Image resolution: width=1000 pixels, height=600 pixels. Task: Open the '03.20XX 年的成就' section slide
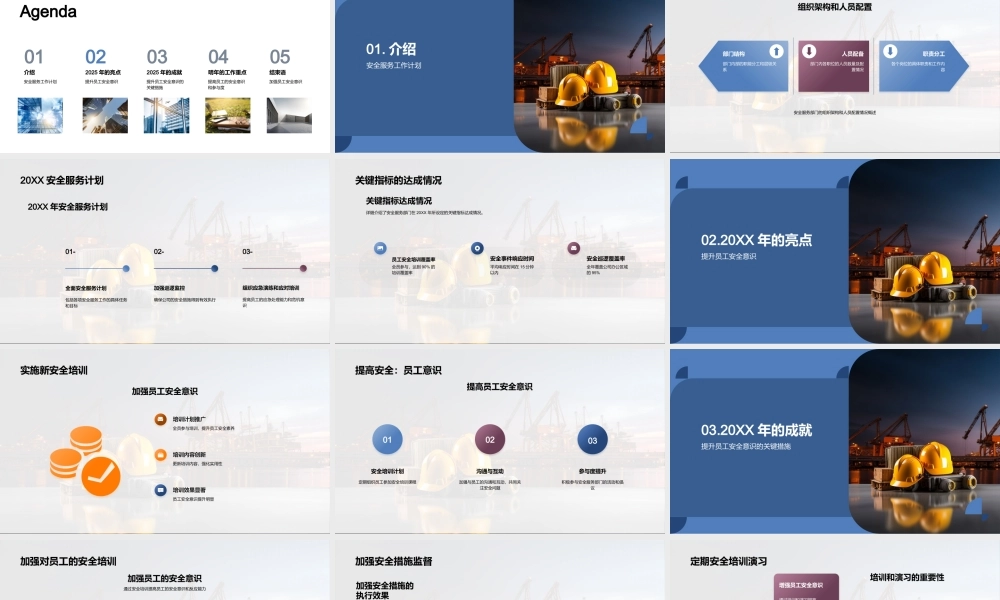pyautogui.click(x=835, y=441)
